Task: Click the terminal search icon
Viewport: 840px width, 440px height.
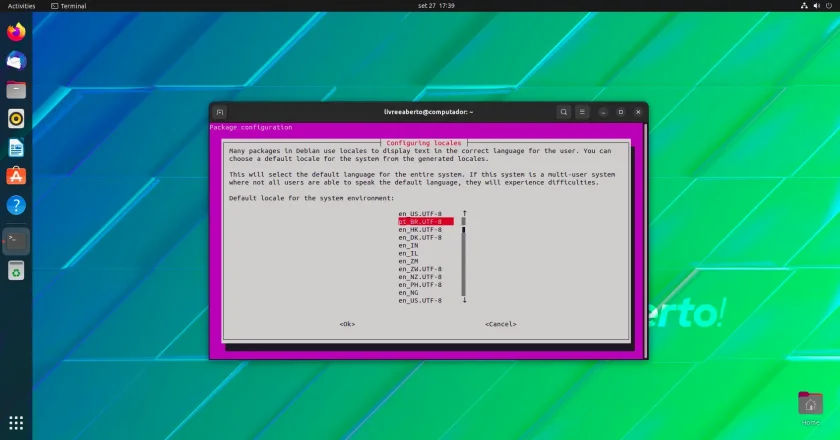Action: (x=563, y=112)
